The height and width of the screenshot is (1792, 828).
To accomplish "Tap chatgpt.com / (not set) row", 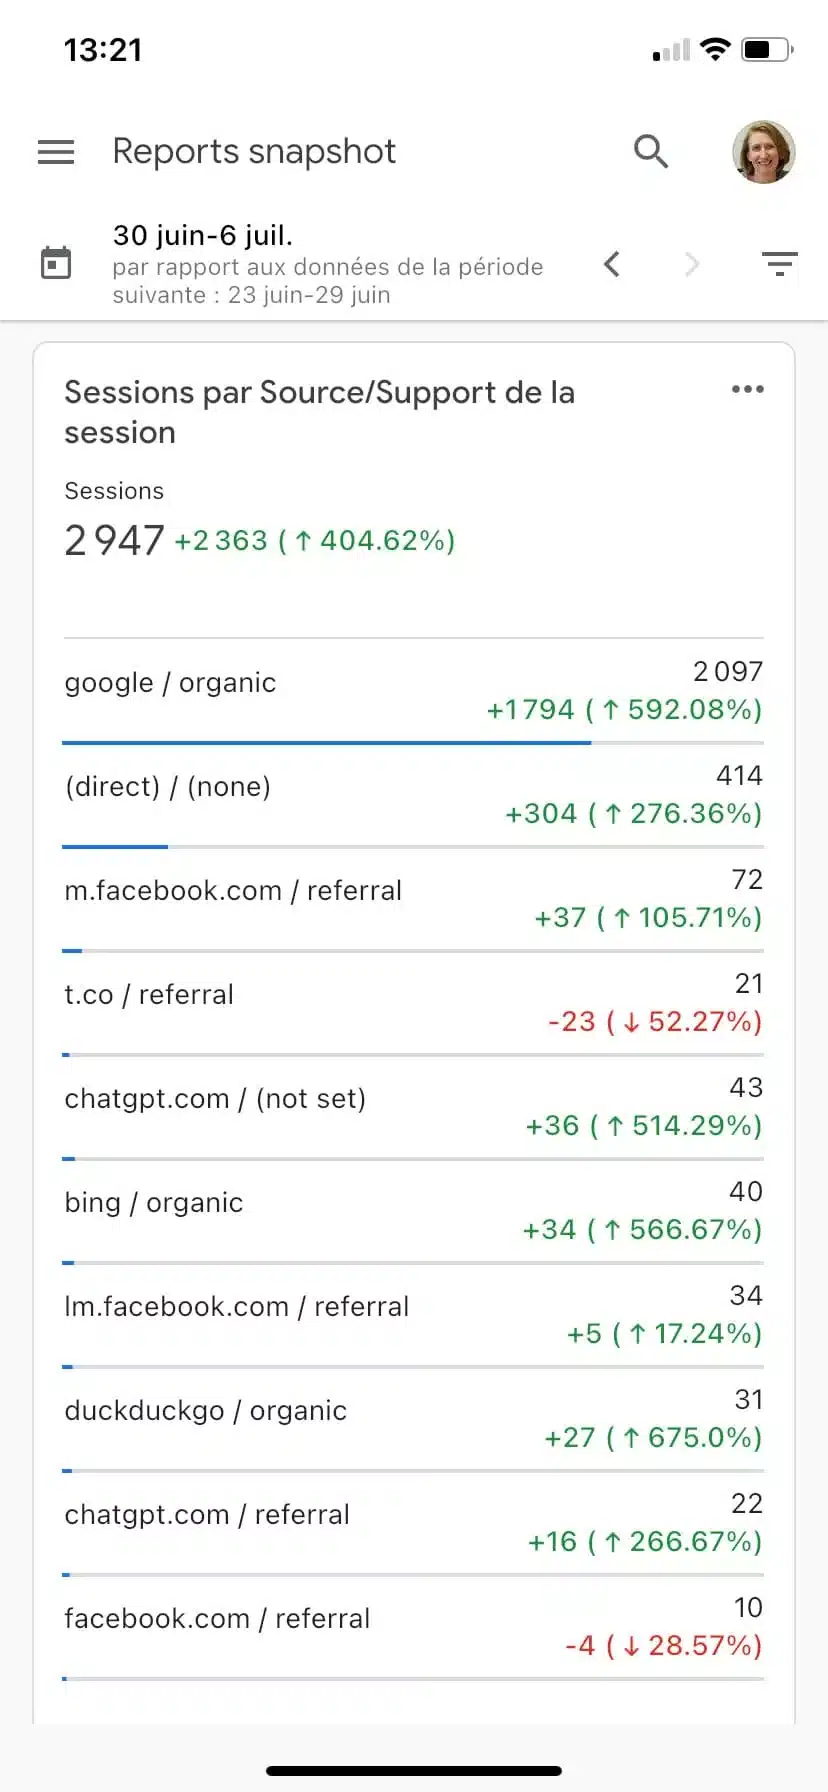I will tap(414, 1108).
